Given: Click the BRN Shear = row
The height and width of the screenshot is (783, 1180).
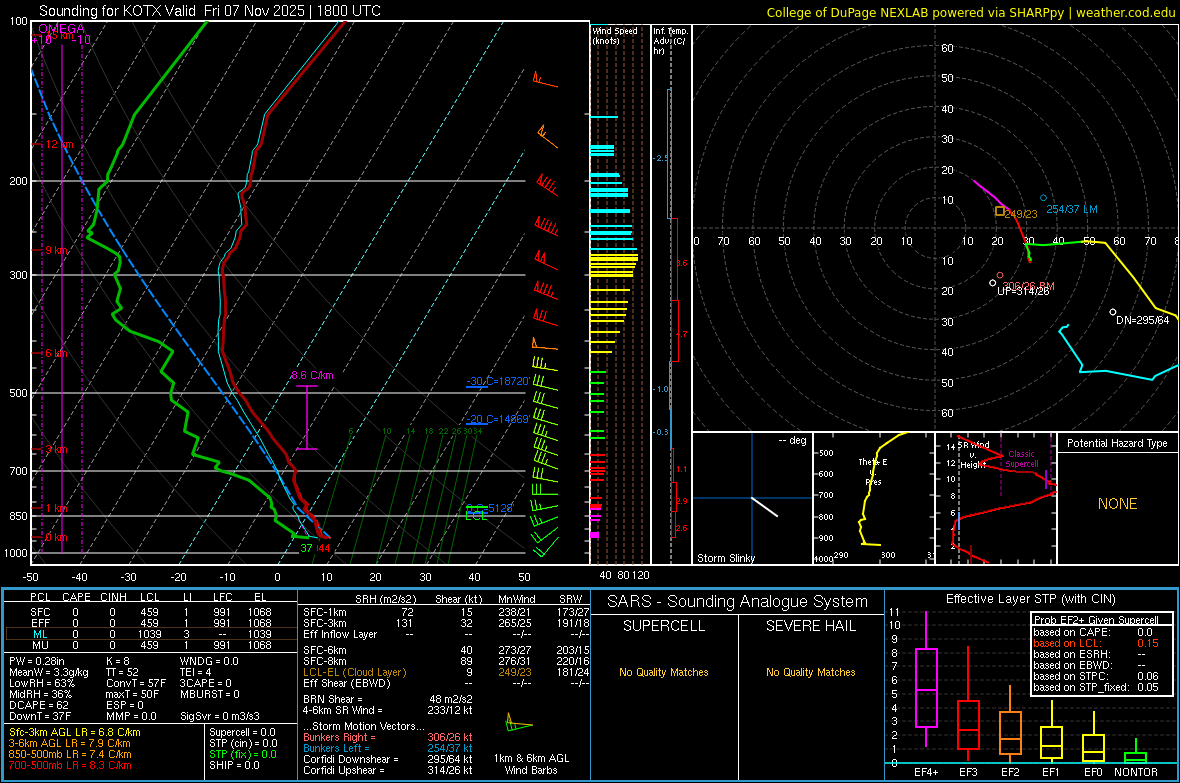Looking at the screenshot, I should 388,699.
